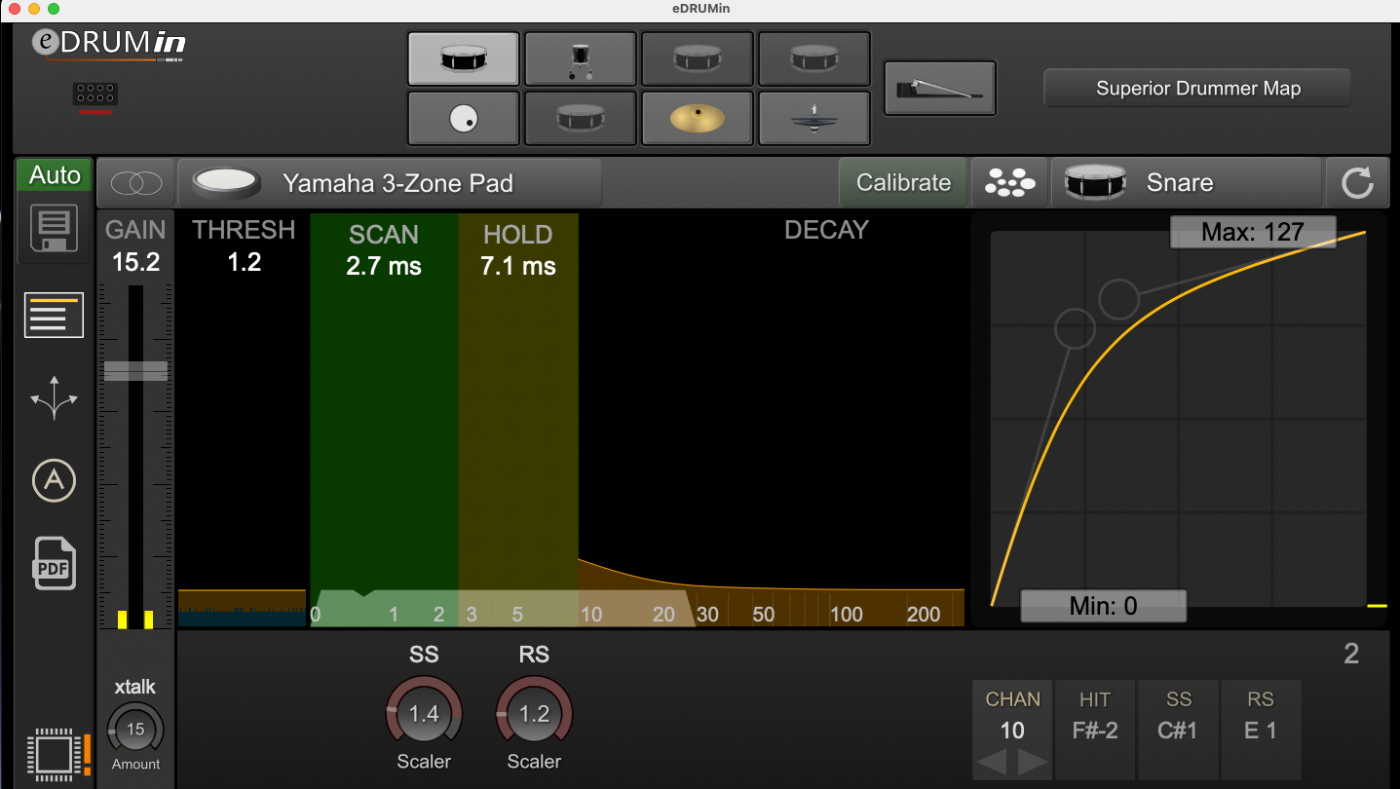Click the 200 ms mark on the timeline
The image size is (1400, 789).
click(x=923, y=614)
